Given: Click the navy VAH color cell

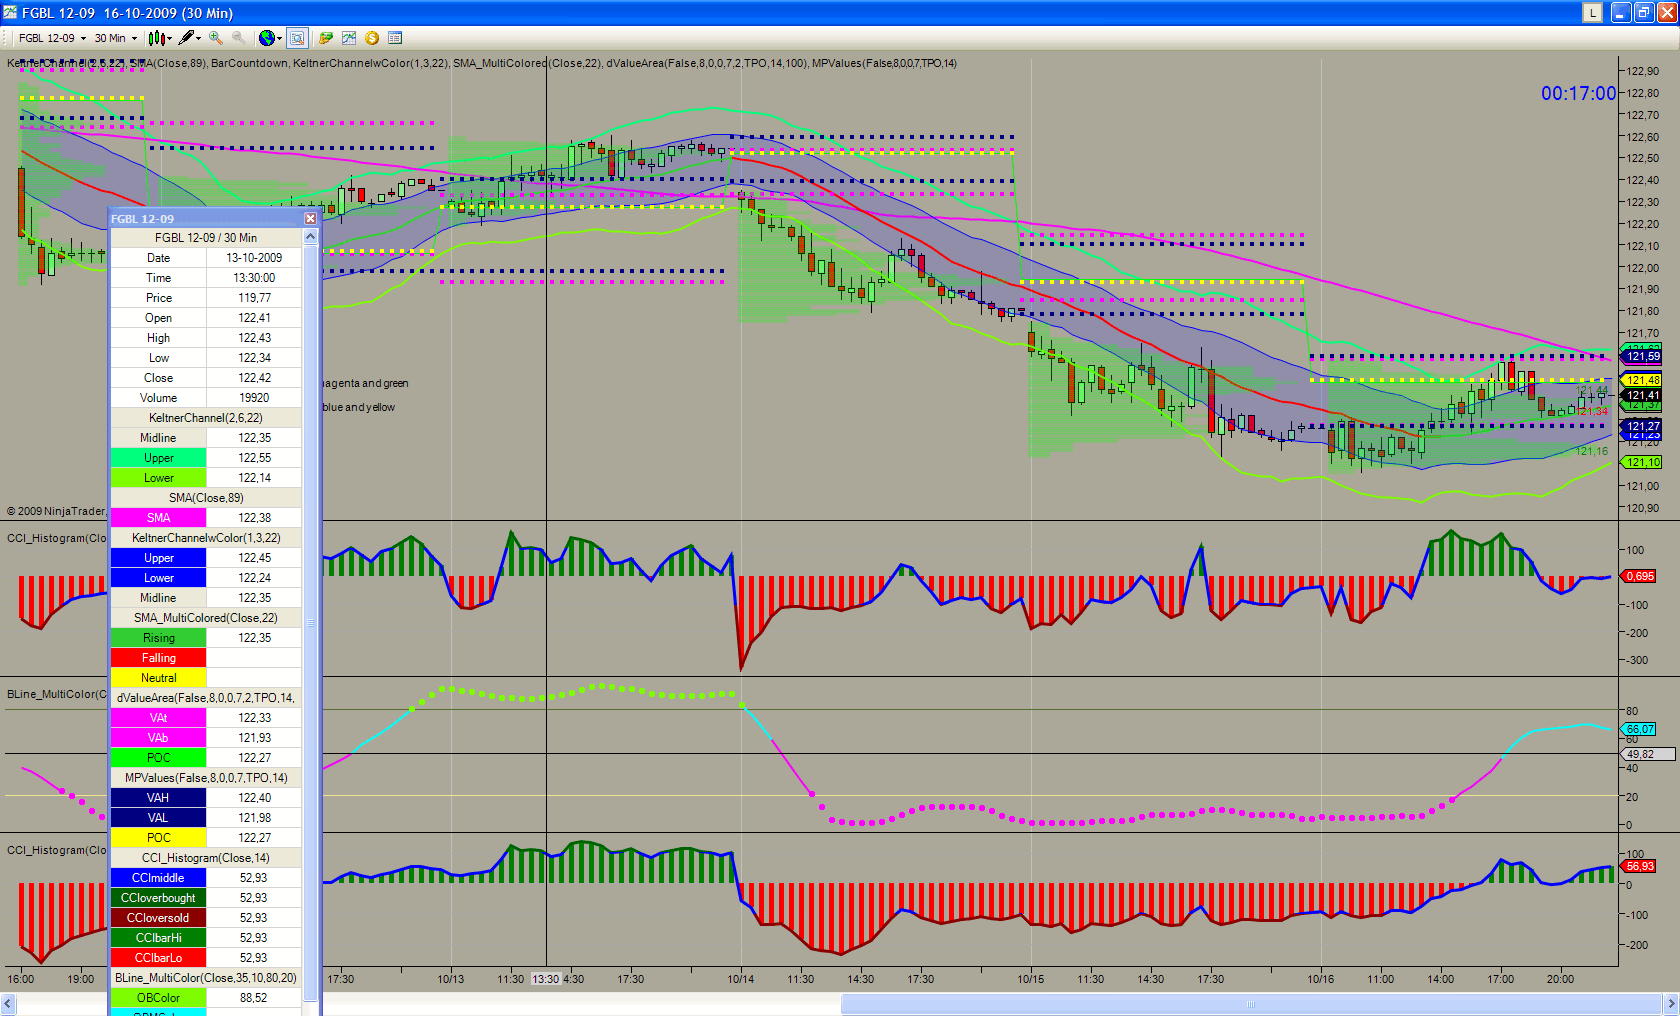Looking at the screenshot, I should pyautogui.click(x=158, y=798).
